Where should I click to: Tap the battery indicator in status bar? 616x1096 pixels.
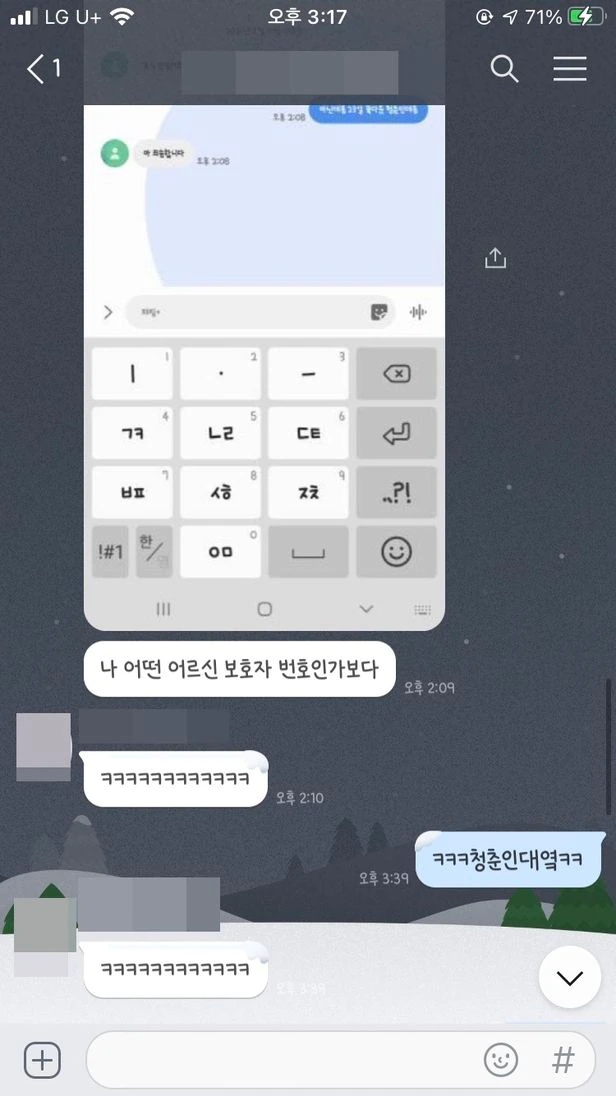click(585, 17)
